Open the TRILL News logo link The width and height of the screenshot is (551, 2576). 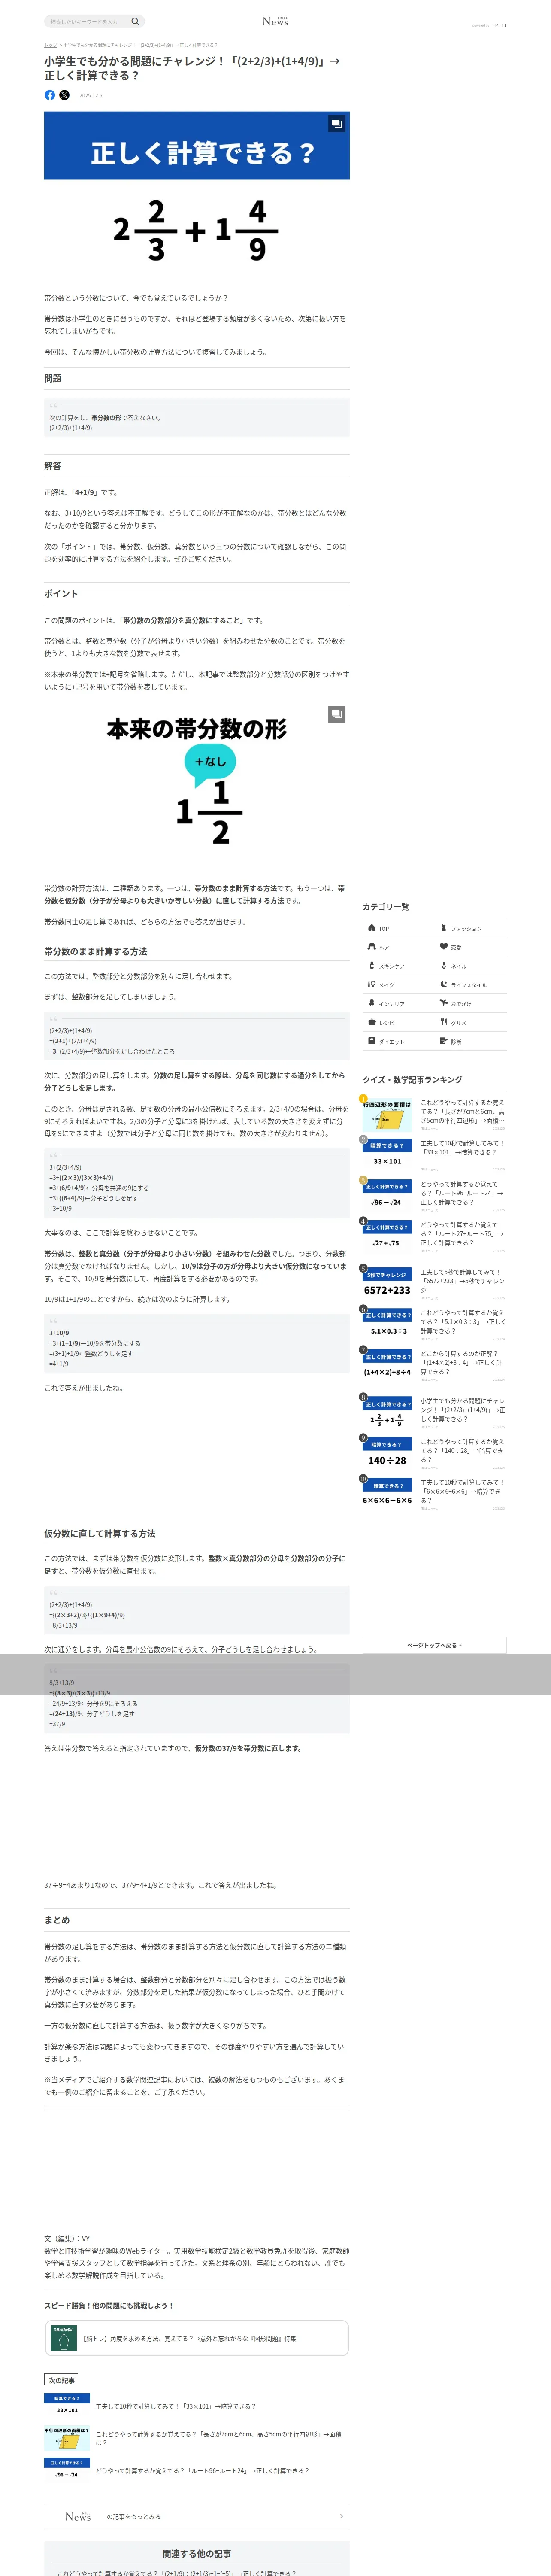pyautogui.click(x=275, y=21)
